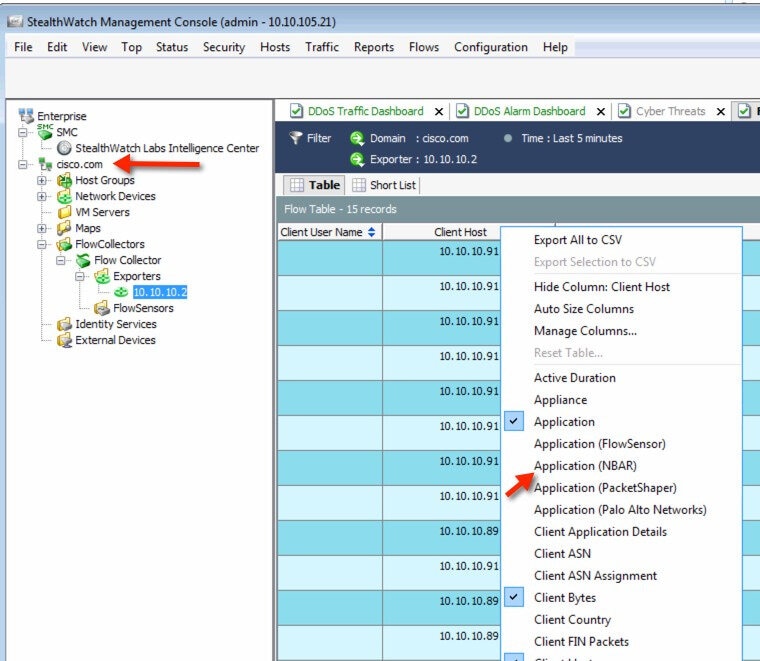This screenshot has height=661, width=760.
Task: Click the Network Devices icon
Action: click(x=64, y=196)
